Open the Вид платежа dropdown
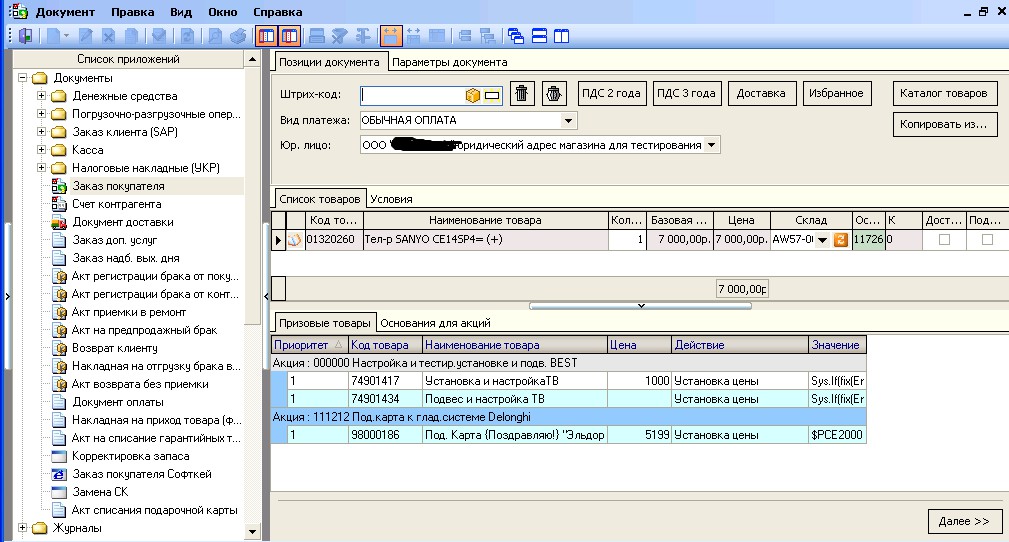 568,120
